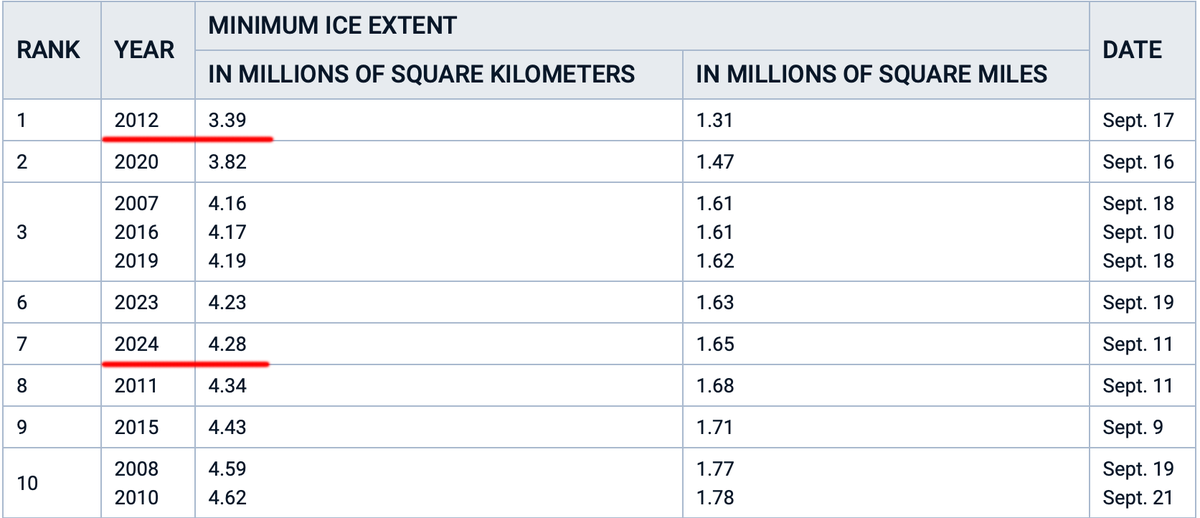This screenshot has width=1200, height=518.
Task: Click the 4.28 value
Action: tap(227, 344)
